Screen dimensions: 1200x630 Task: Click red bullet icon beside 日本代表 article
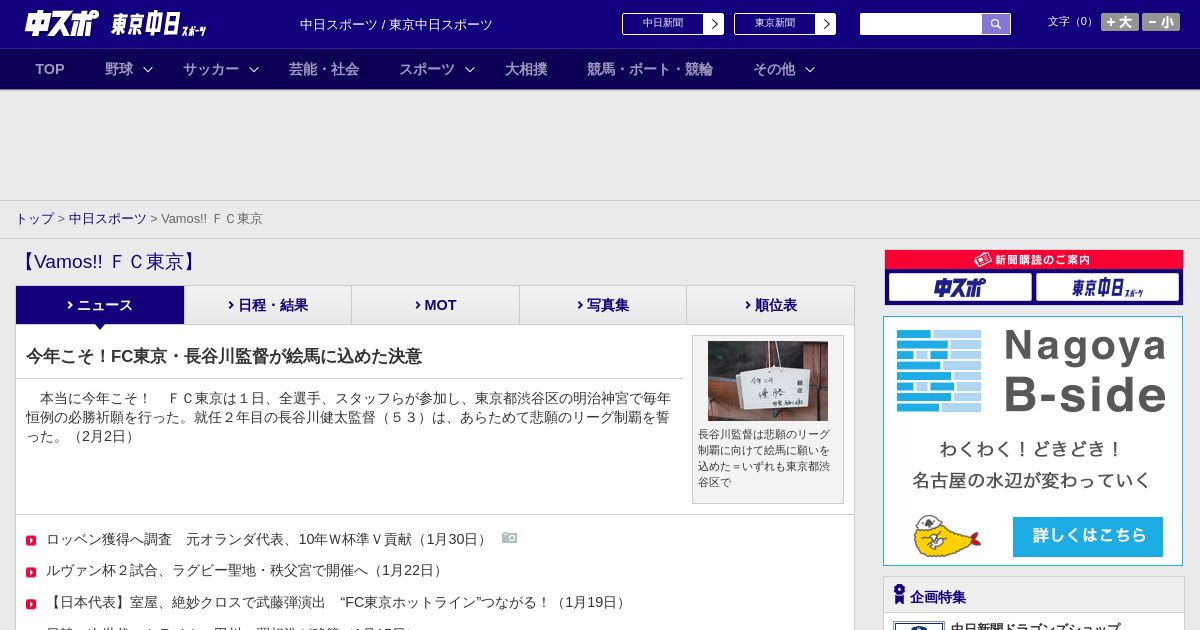(31, 605)
